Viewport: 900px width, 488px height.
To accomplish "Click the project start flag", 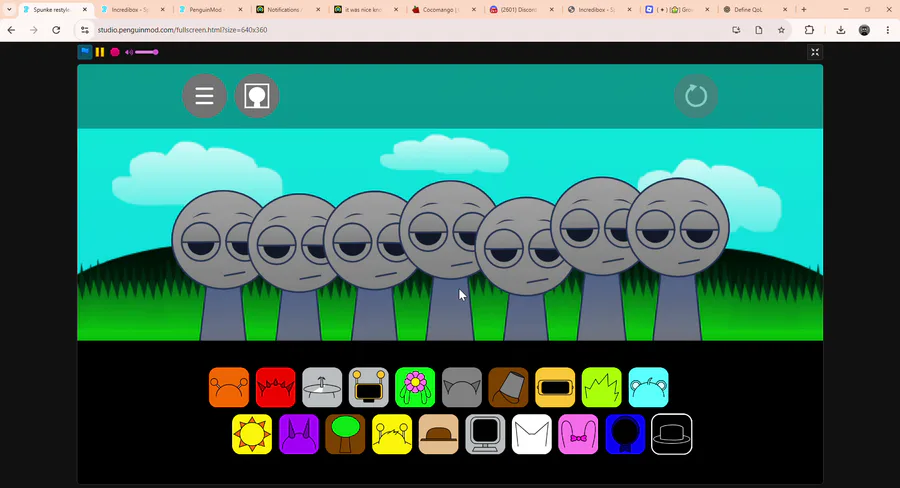I will [x=85, y=52].
